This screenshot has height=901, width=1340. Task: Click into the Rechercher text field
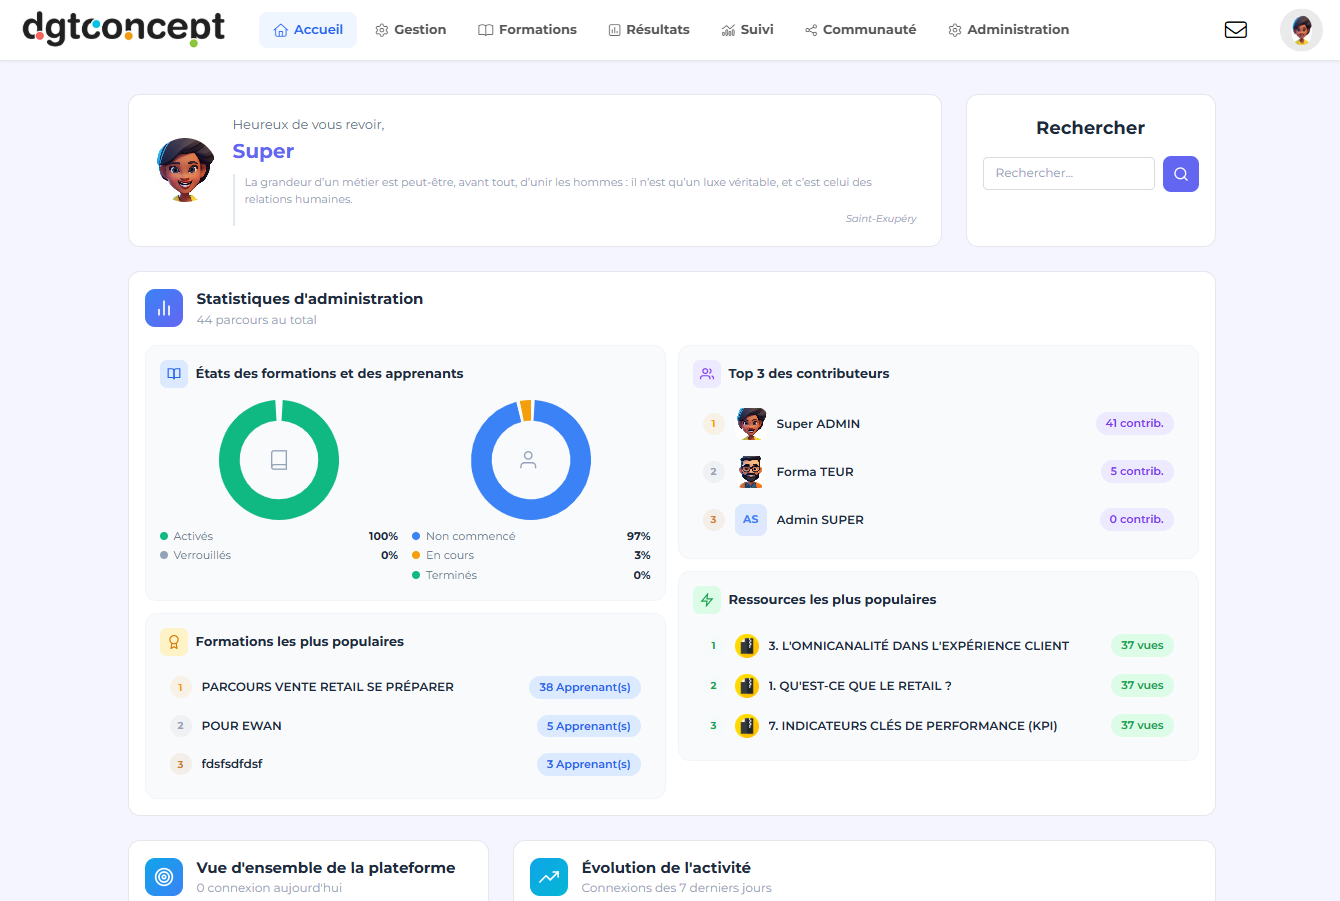(x=1068, y=173)
